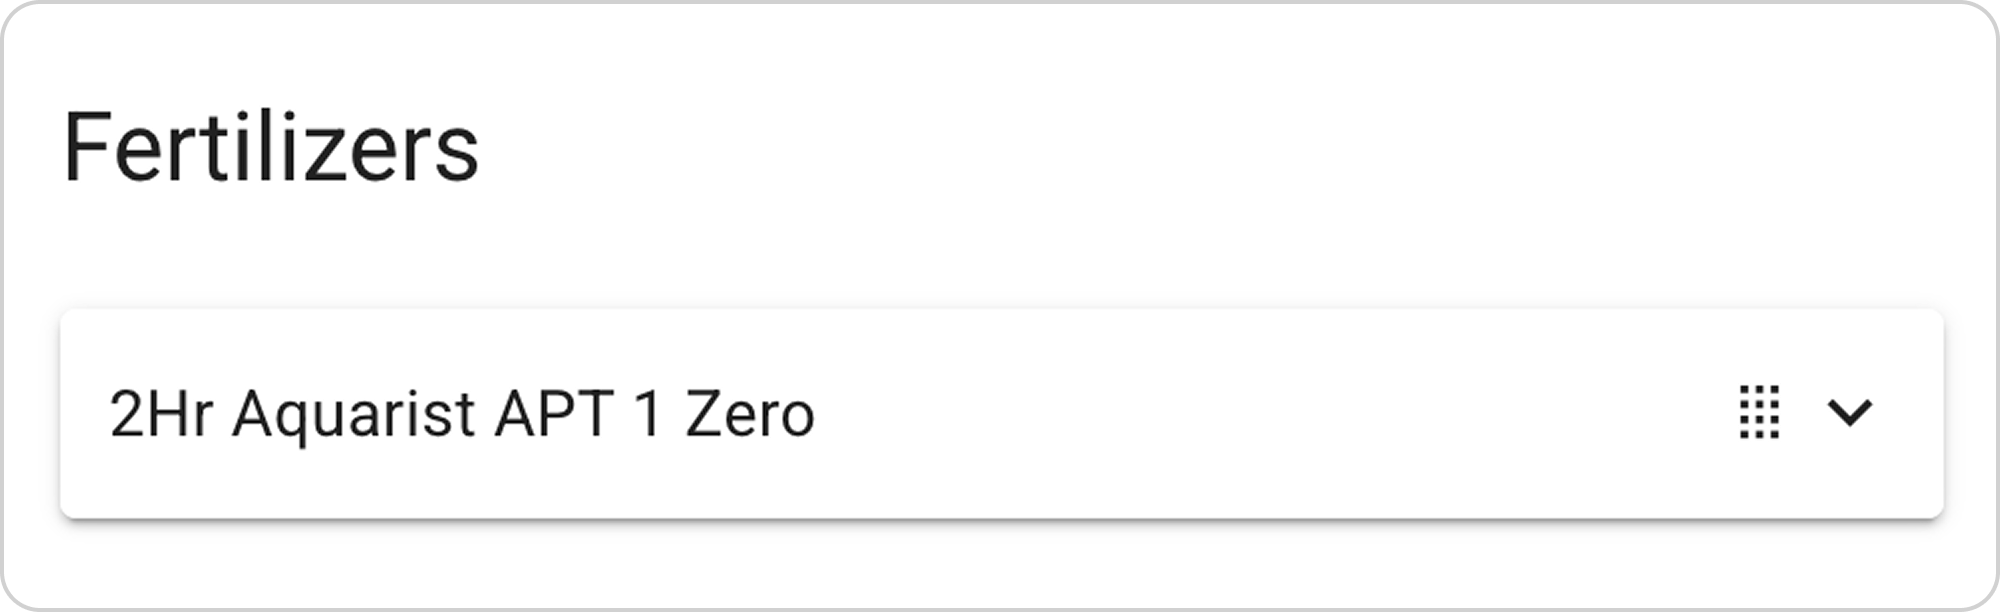Select the drag handle for APT 1 Zero
Image resolution: width=2000 pixels, height=612 pixels.
click(1759, 412)
